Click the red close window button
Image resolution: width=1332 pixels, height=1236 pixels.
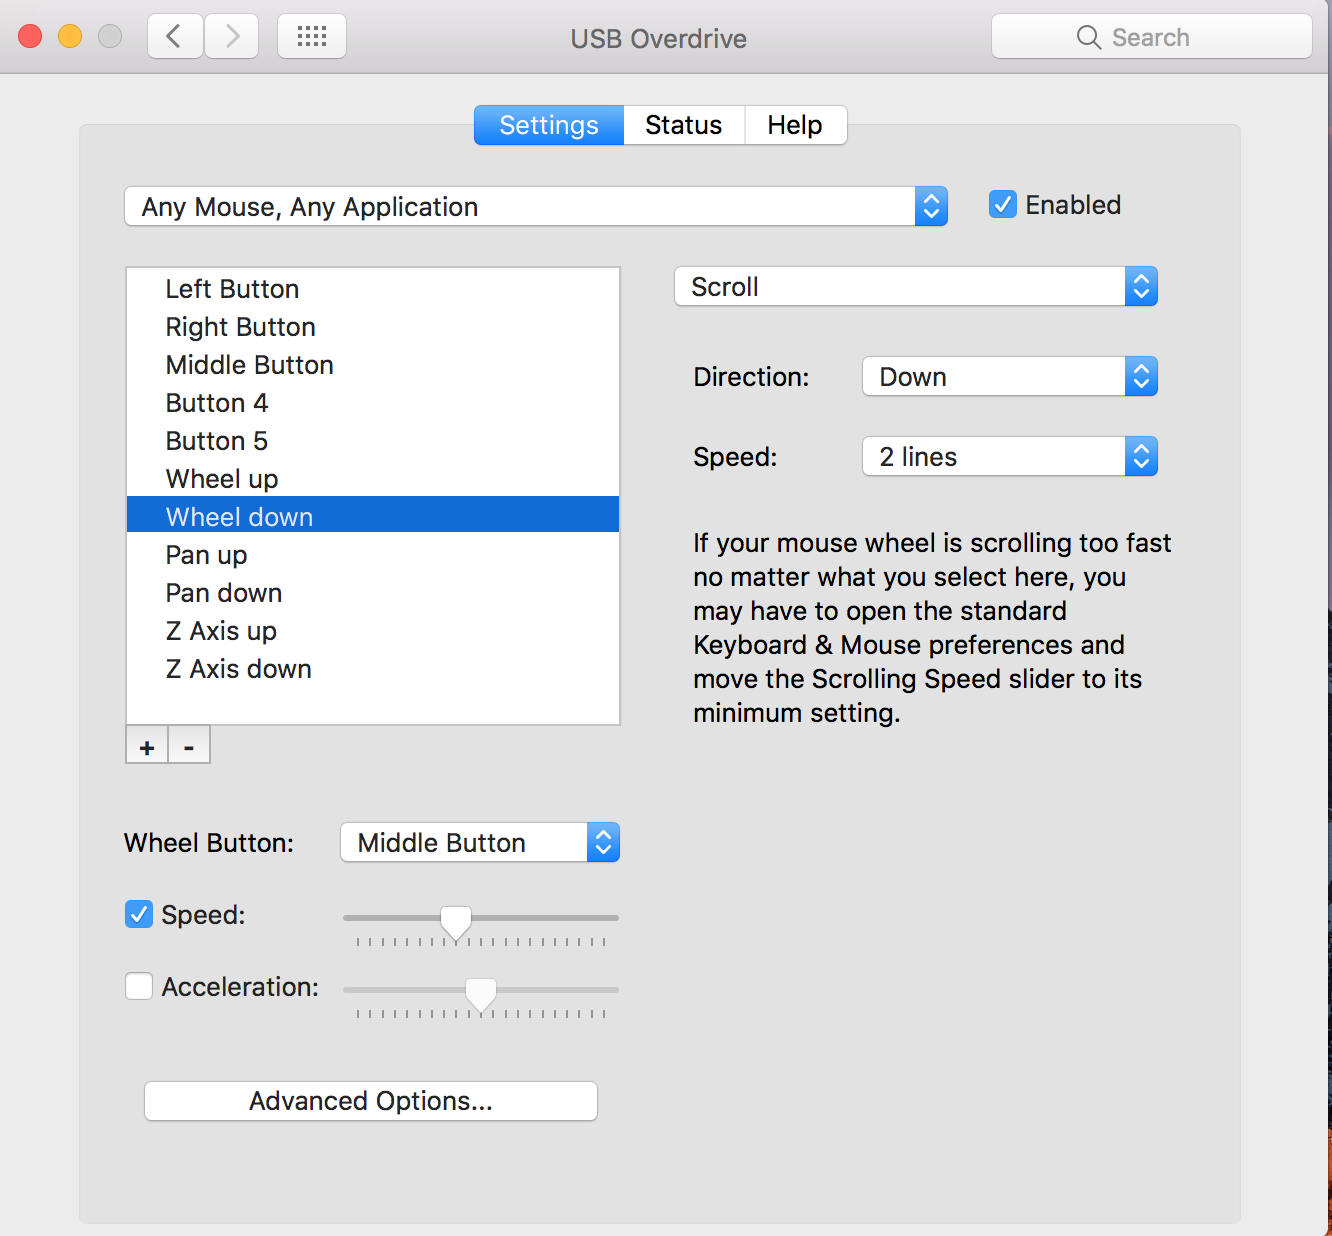tap(30, 37)
